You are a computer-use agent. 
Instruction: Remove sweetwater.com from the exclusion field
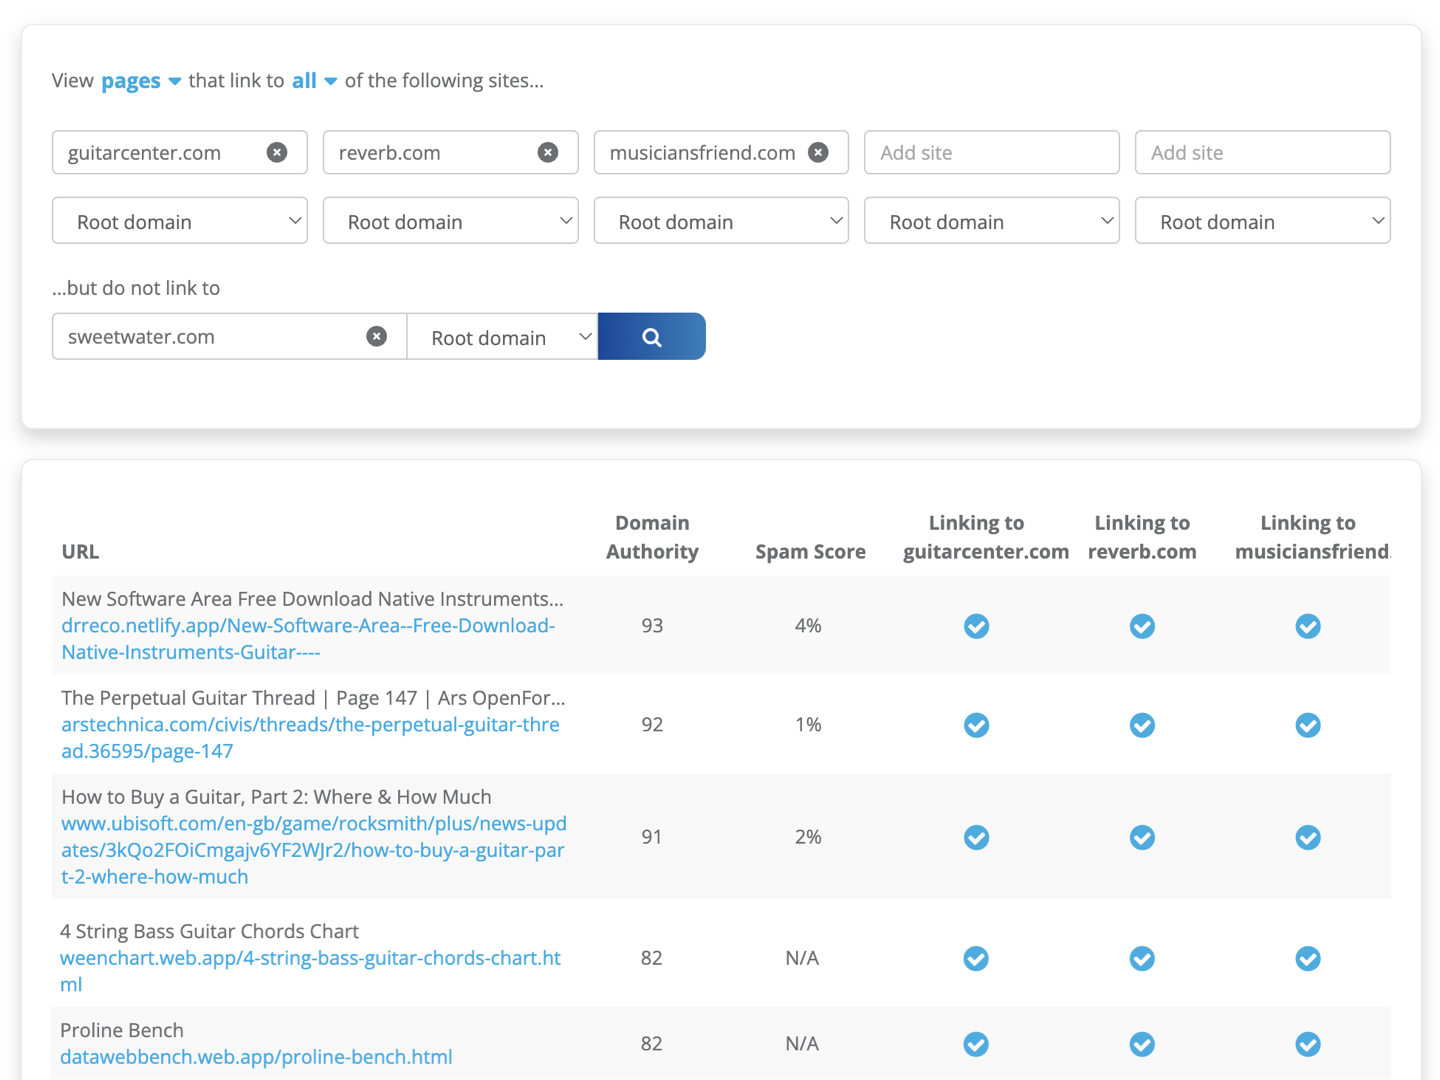coord(376,336)
